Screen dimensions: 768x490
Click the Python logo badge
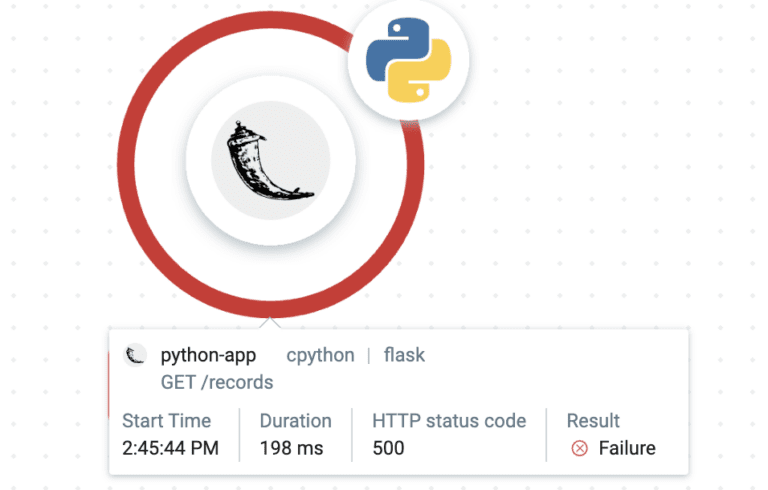pos(408,60)
